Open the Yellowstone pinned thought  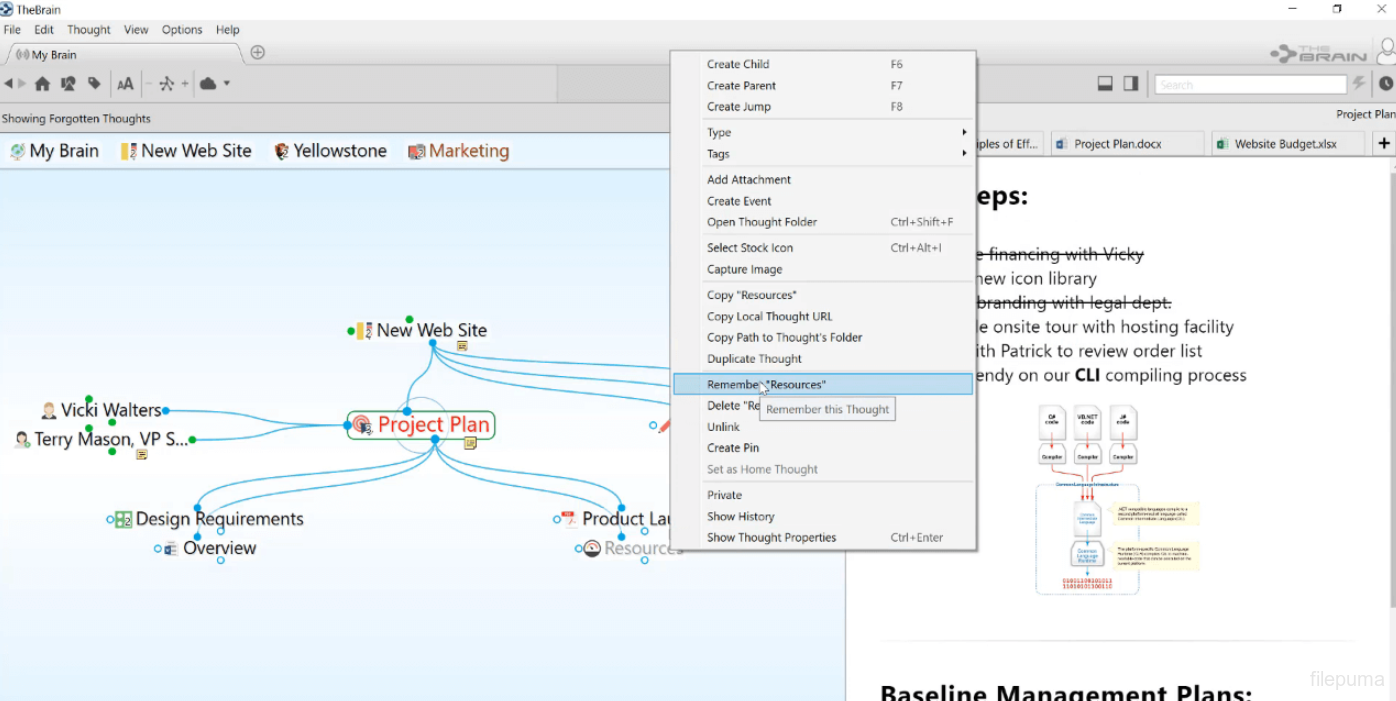[339, 151]
